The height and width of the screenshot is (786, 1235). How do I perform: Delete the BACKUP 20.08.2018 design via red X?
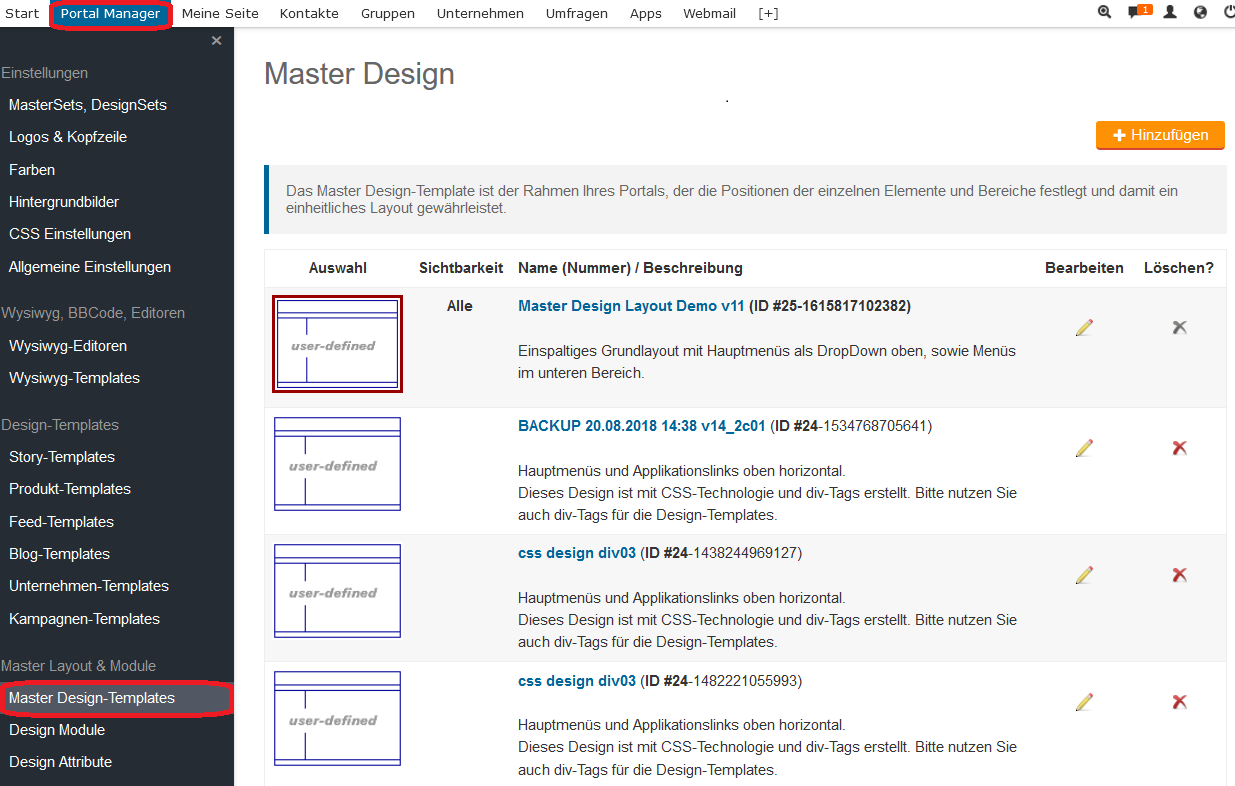pos(1179,448)
